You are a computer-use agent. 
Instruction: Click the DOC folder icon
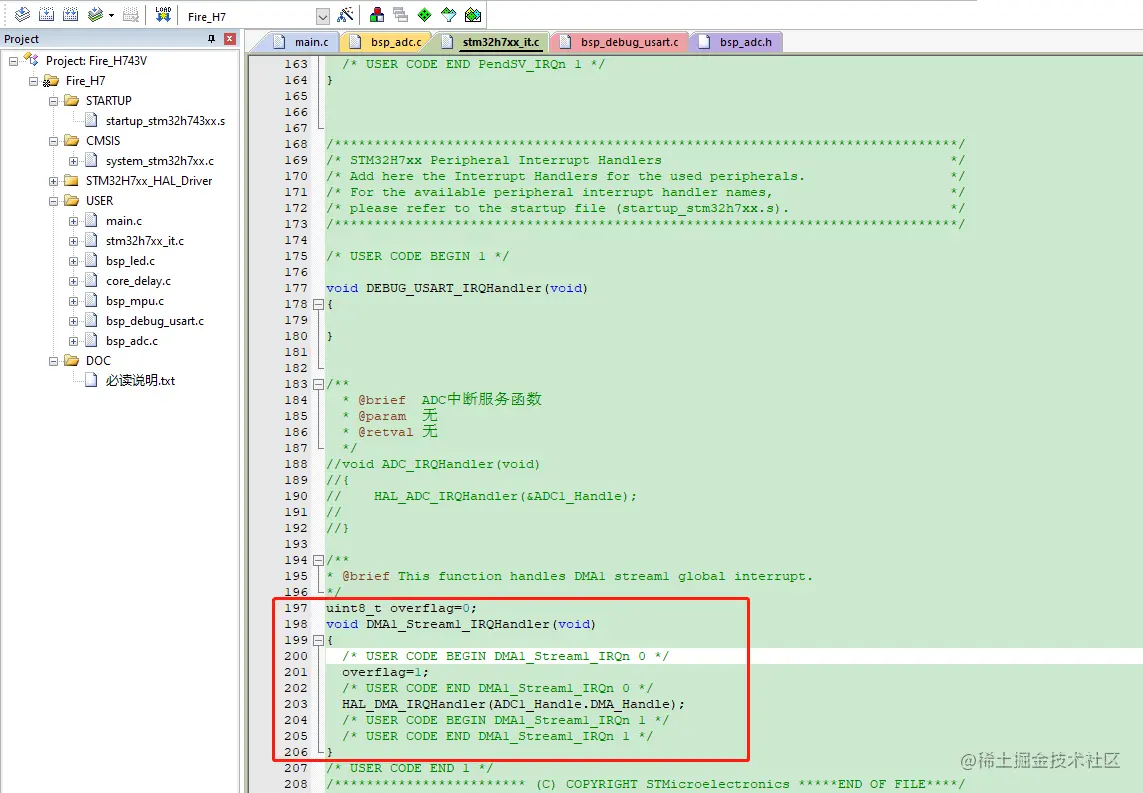pos(71,361)
